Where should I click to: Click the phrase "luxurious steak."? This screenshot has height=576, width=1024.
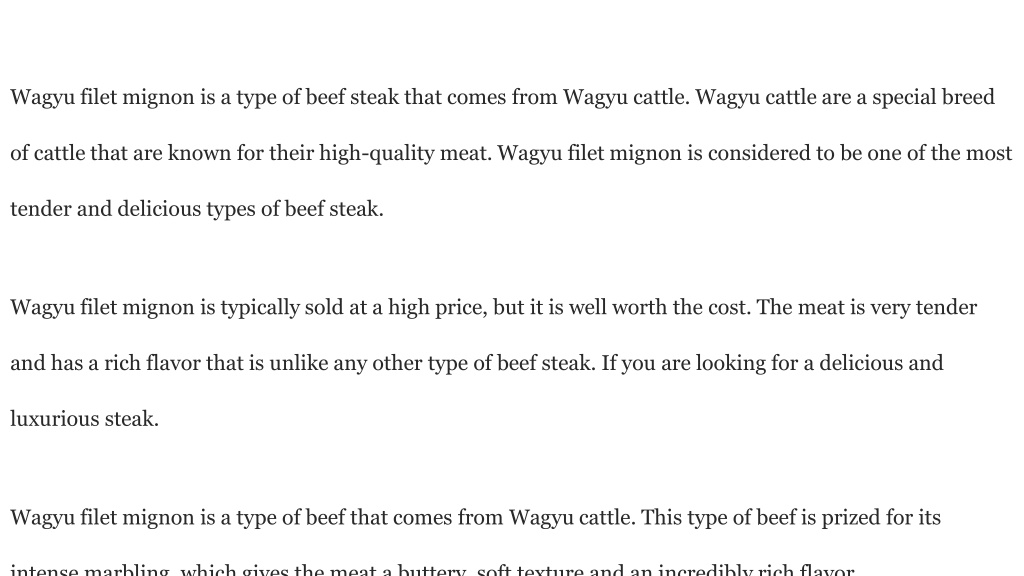click(84, 419)
